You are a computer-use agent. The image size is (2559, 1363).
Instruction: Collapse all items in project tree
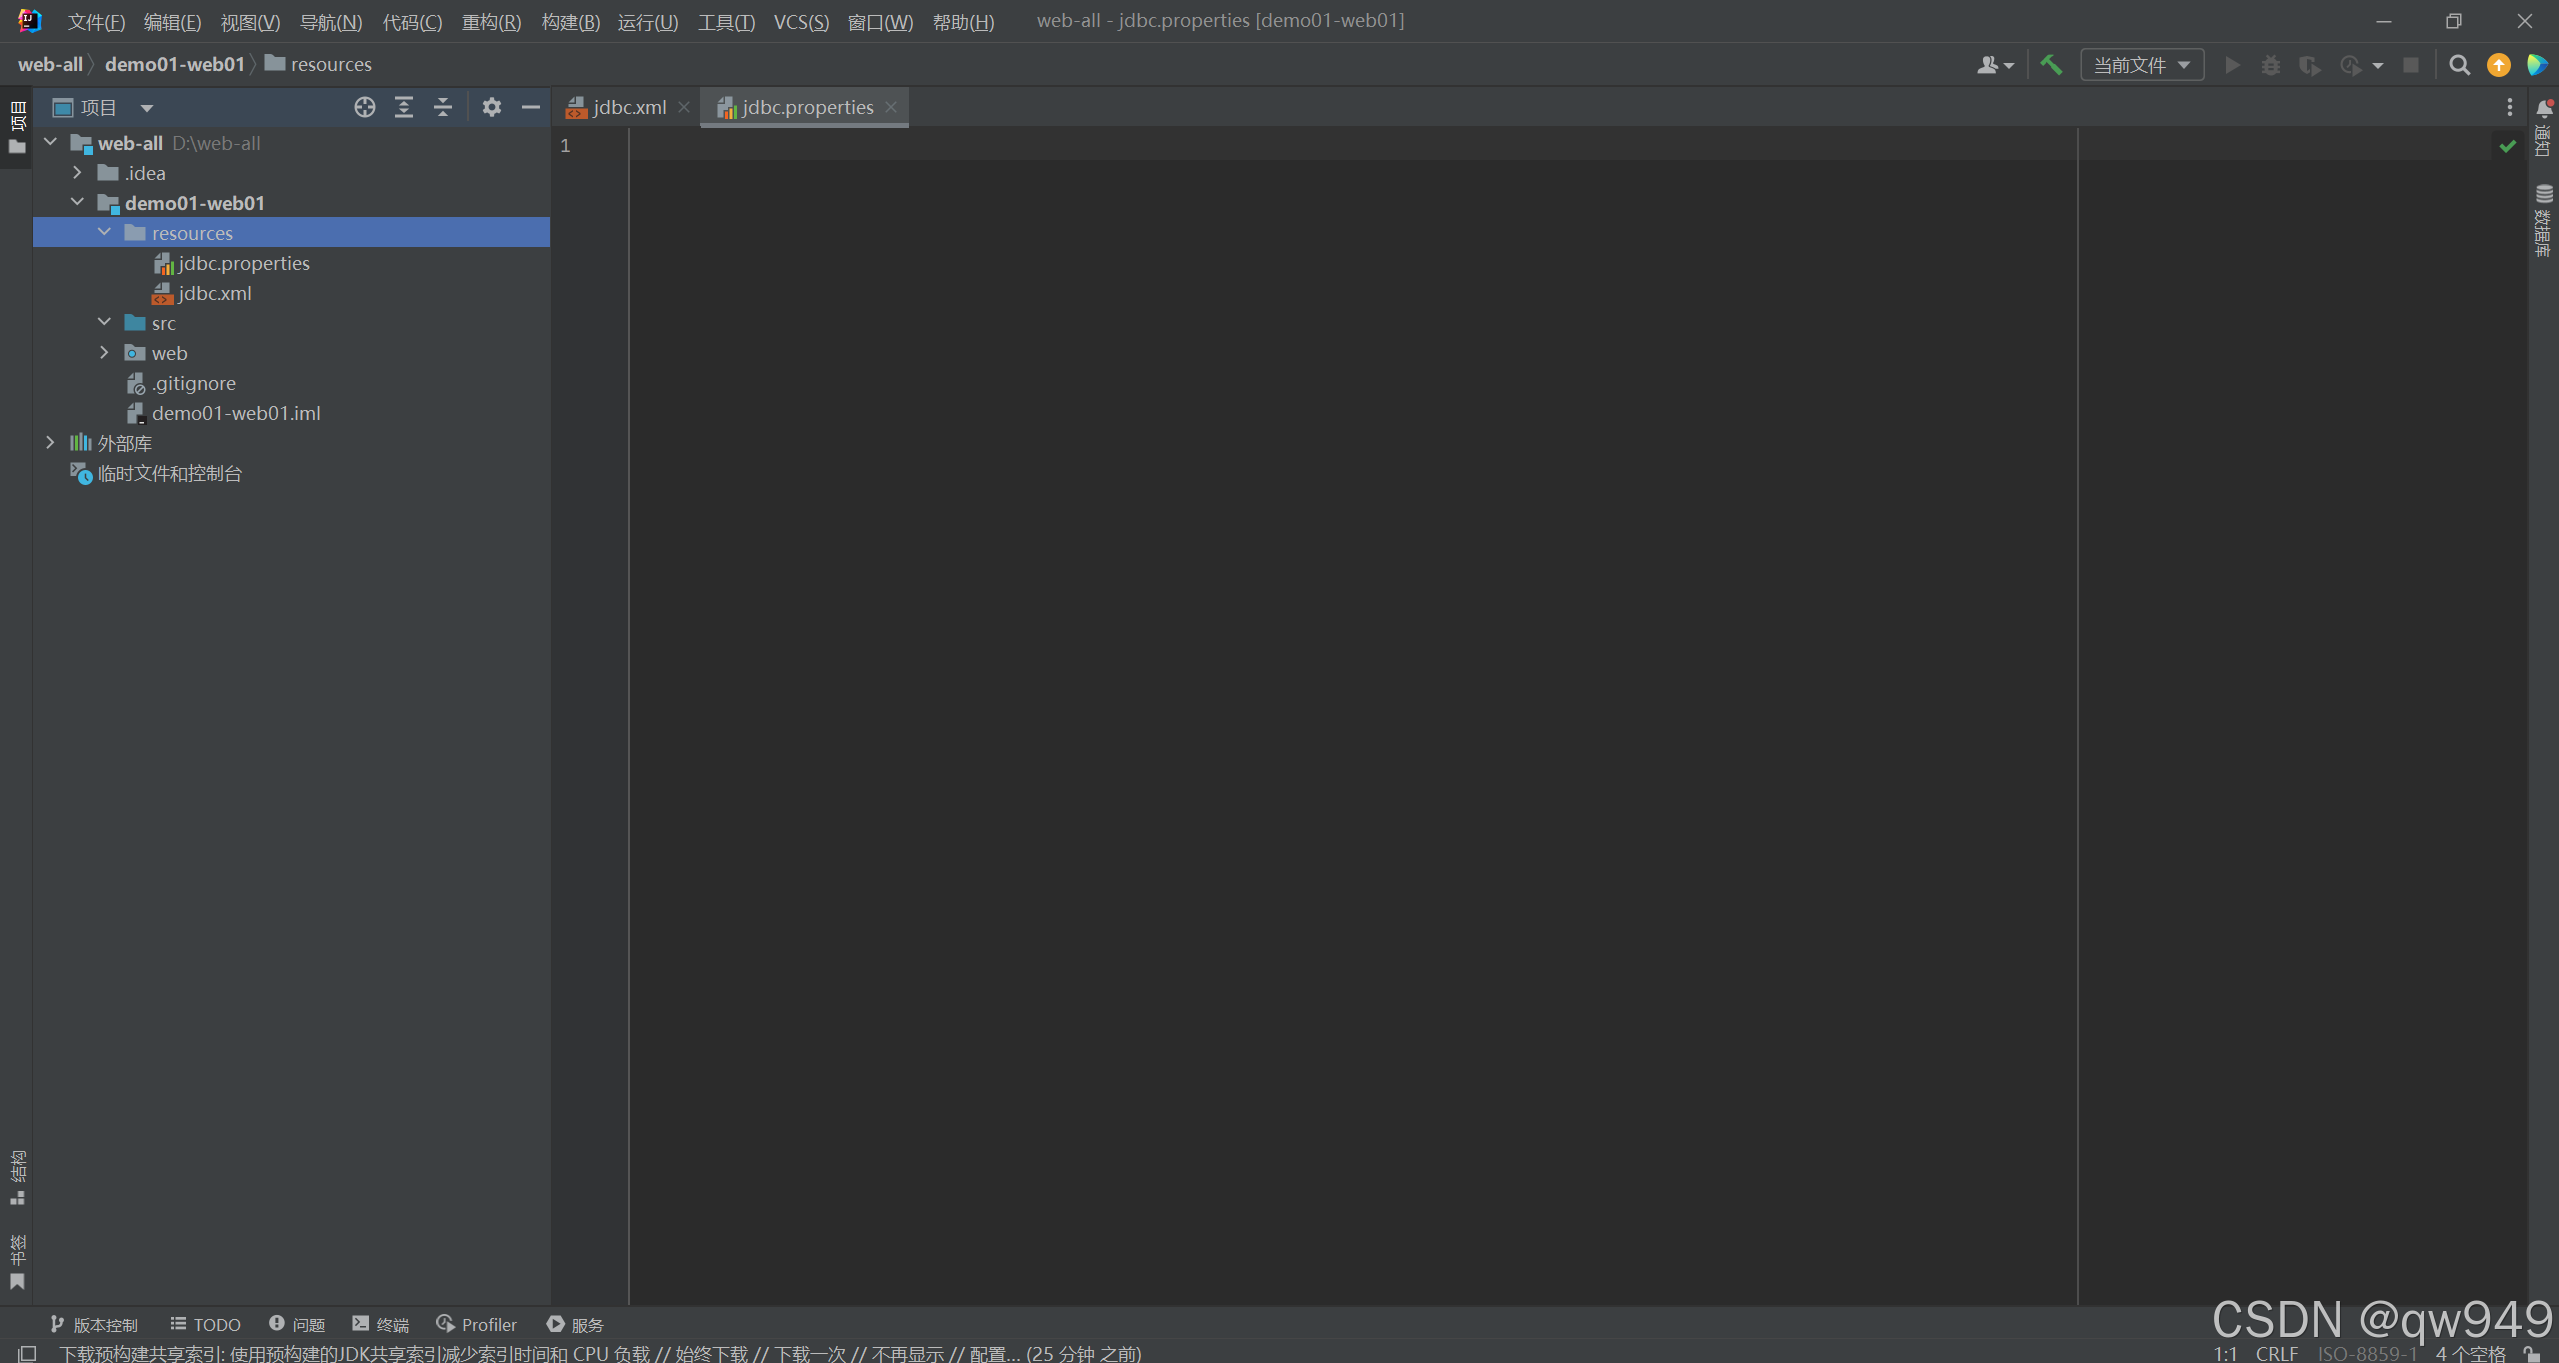443,107
